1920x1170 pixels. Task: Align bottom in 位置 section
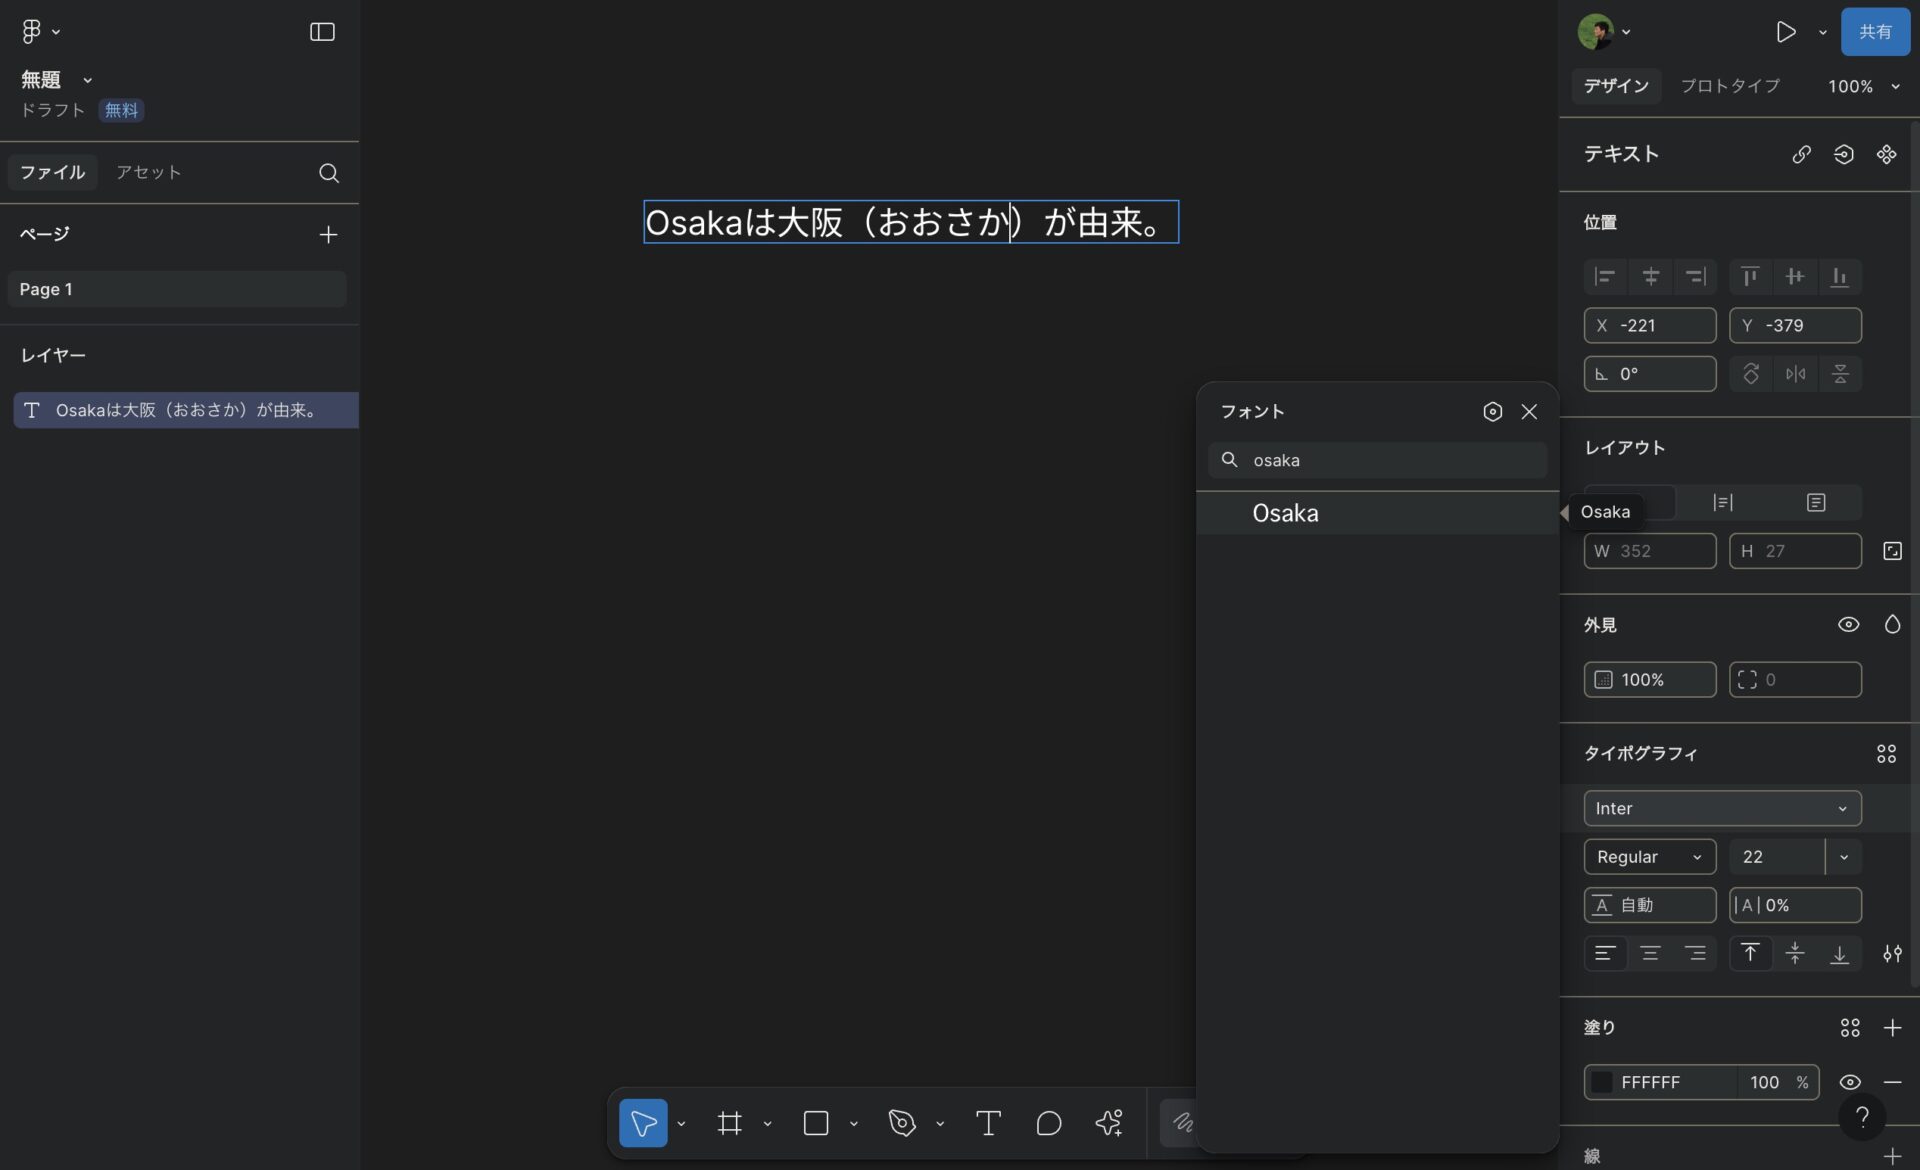(1839, 277)
